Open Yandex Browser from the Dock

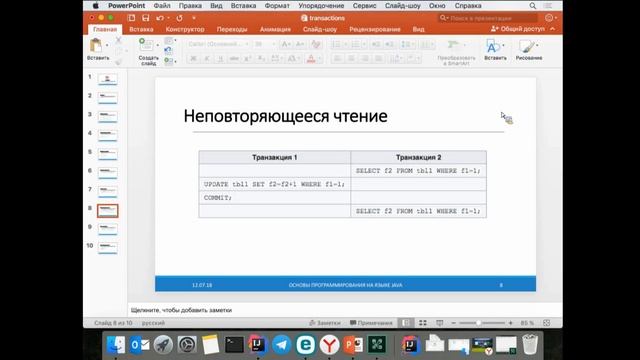click(x=329, y=345)
